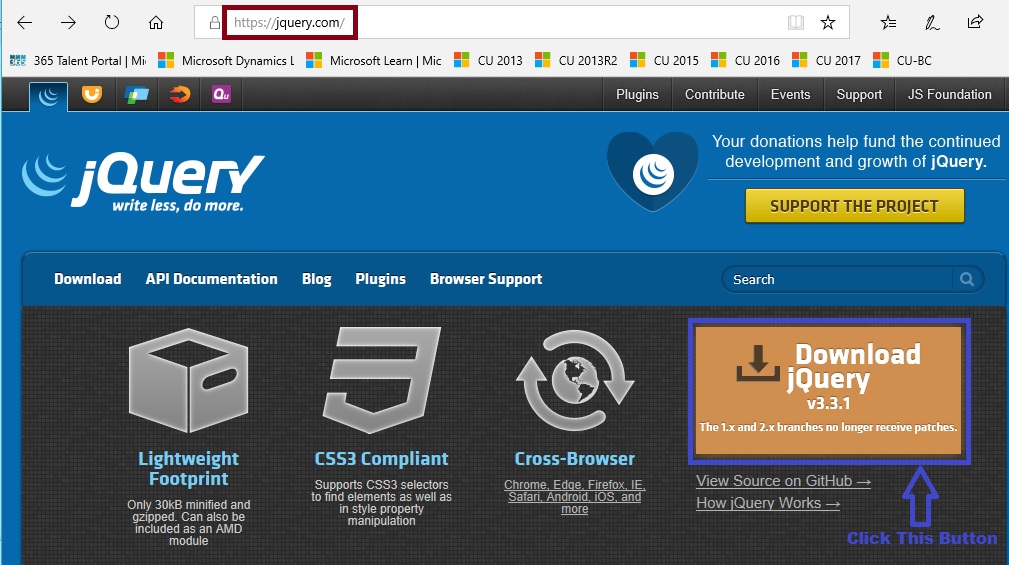
Task: Open the Share icon in browser toolbar
Action: point(975,22)
